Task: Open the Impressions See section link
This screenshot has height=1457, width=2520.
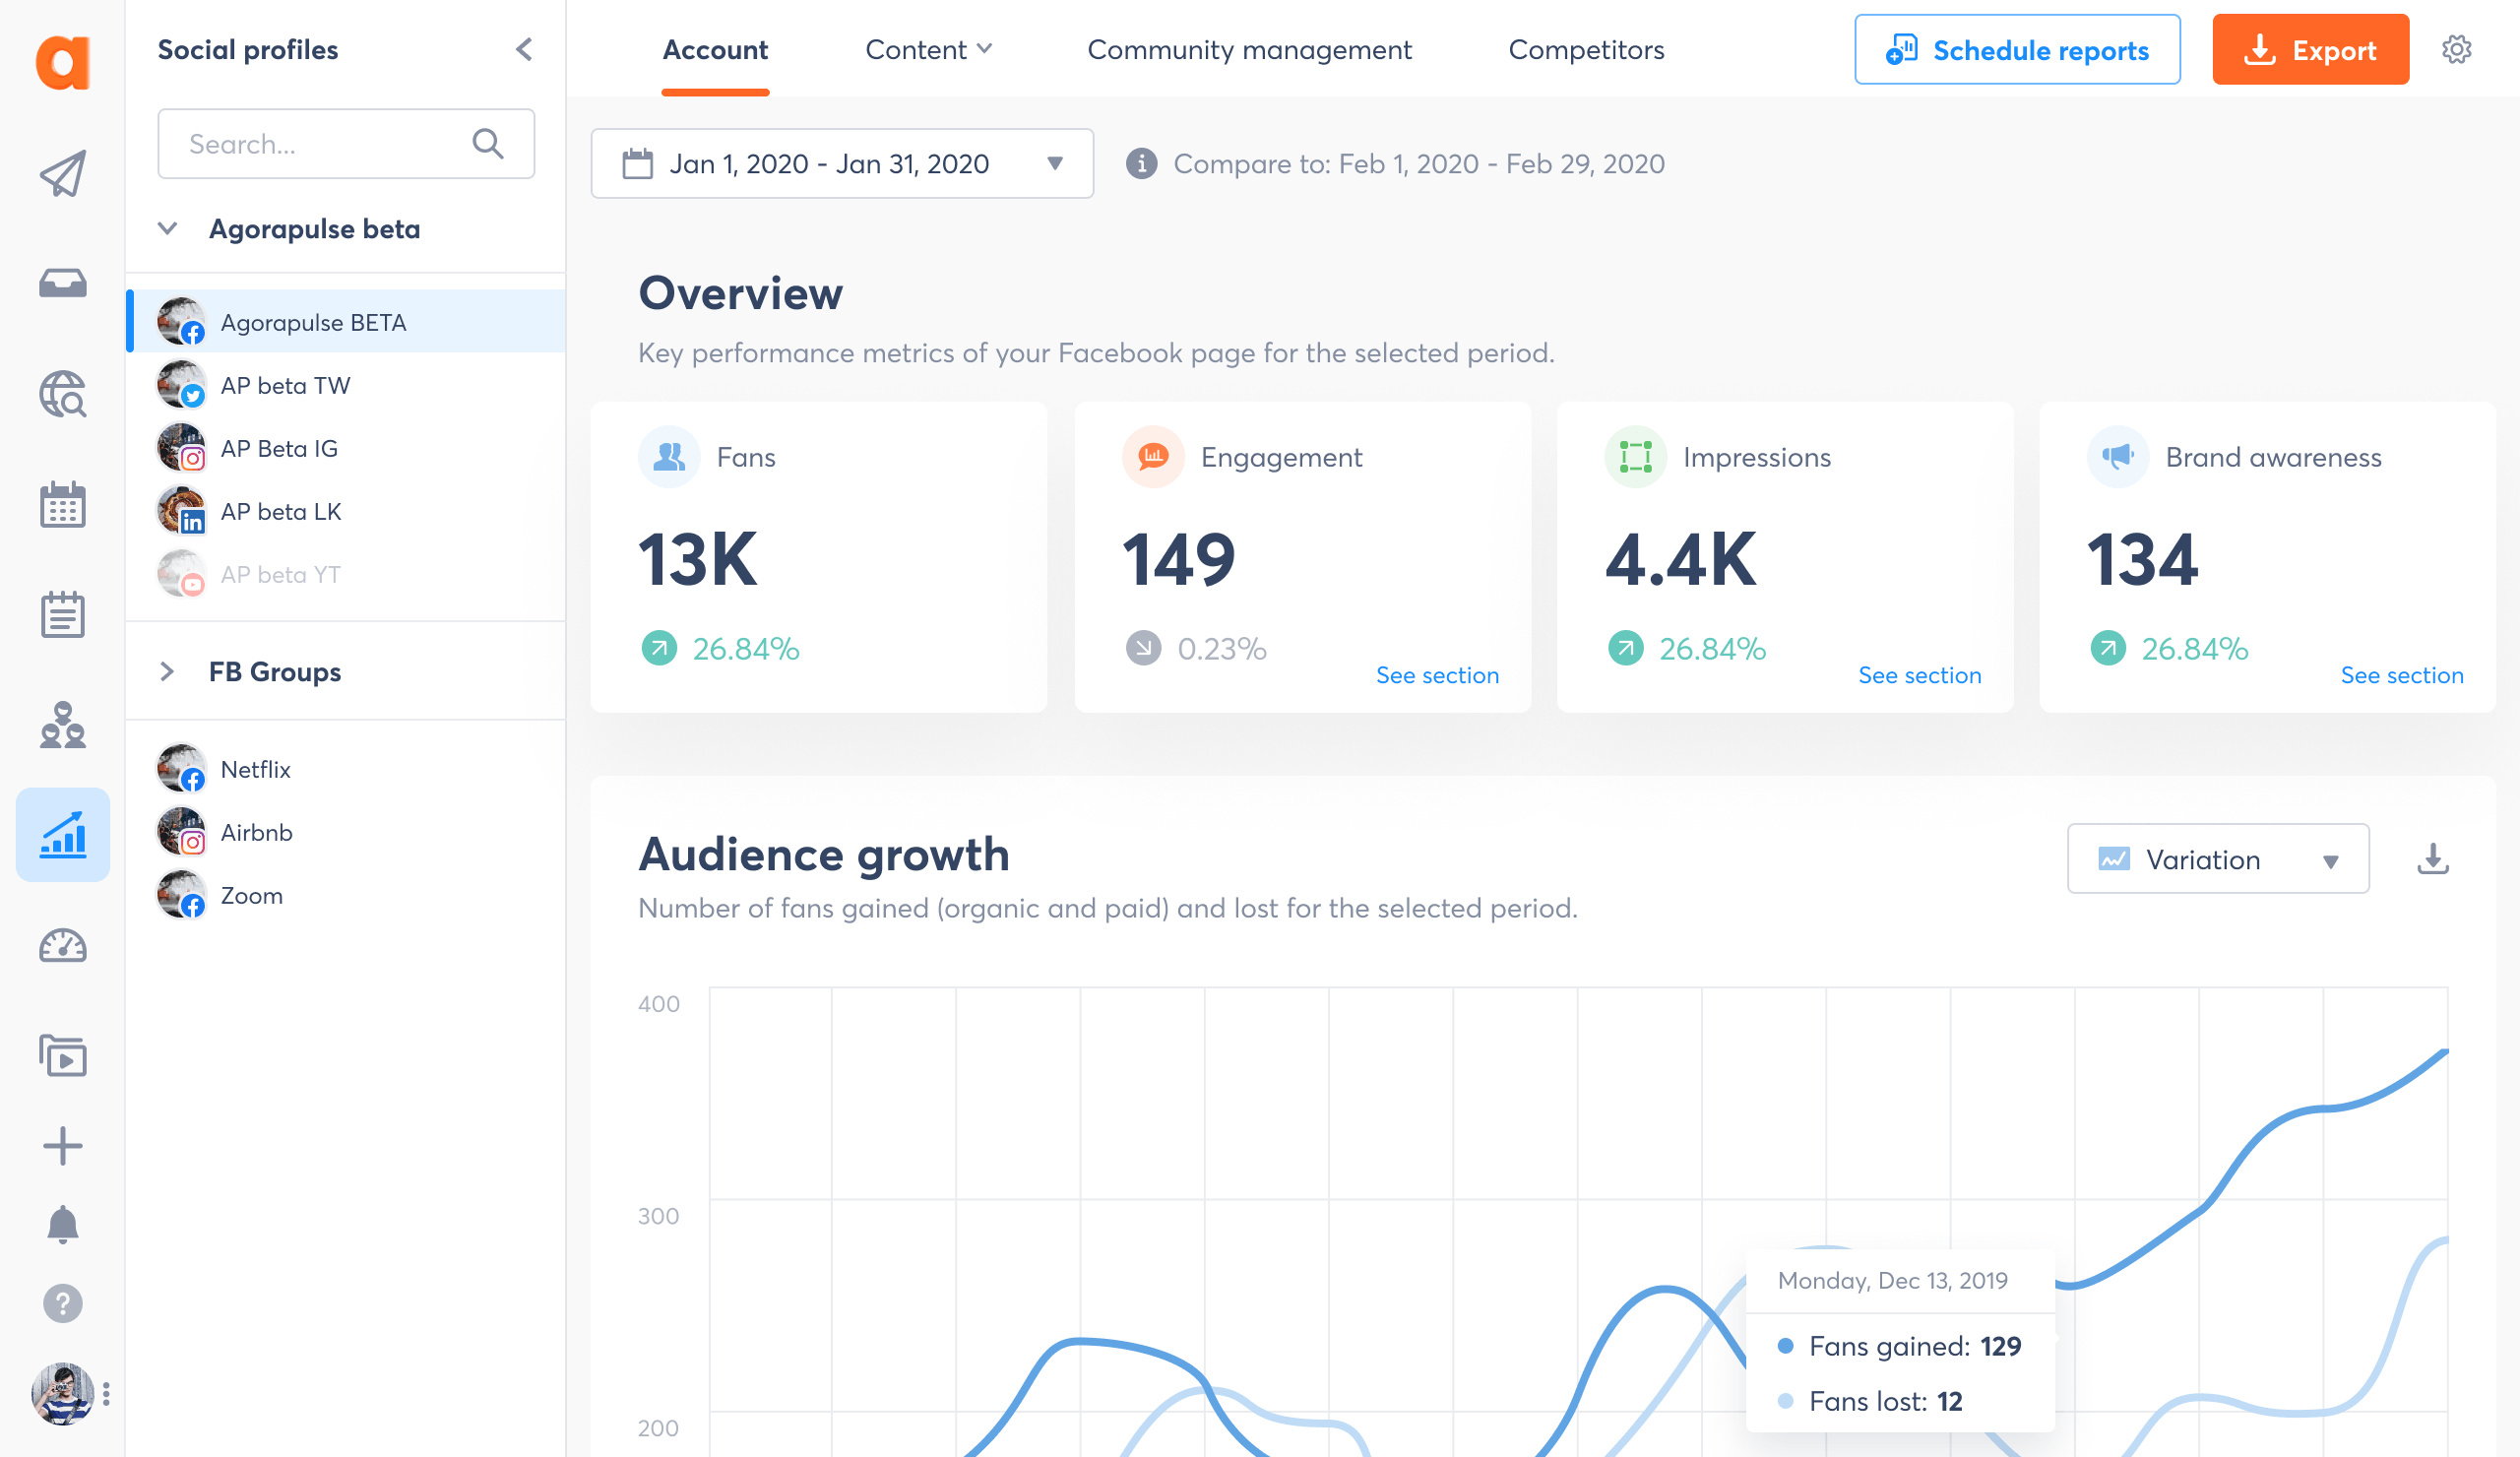Action: point(1920,675)
